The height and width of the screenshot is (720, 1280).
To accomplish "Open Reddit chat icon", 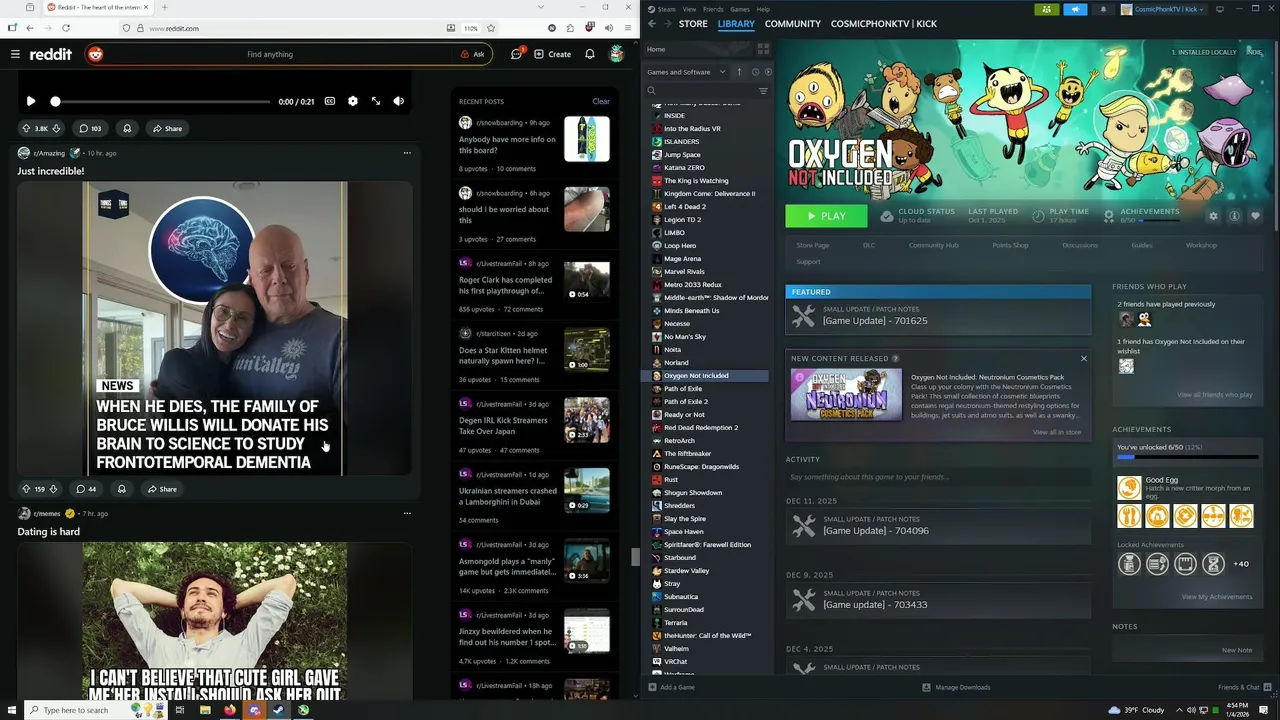I will 517,54.
